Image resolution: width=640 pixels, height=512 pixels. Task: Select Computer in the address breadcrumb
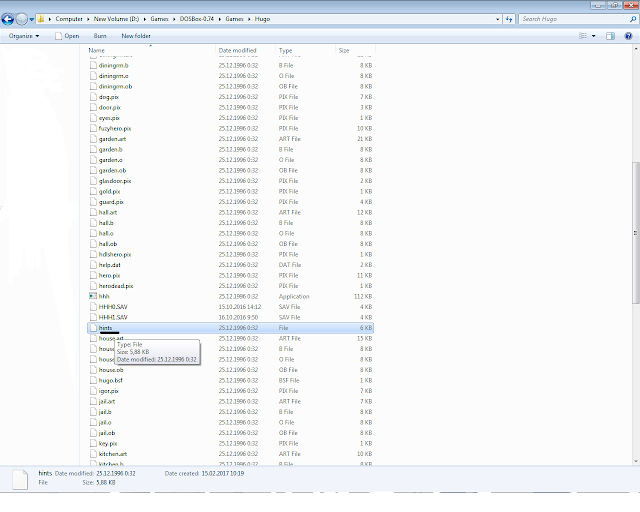coord(69,19)
